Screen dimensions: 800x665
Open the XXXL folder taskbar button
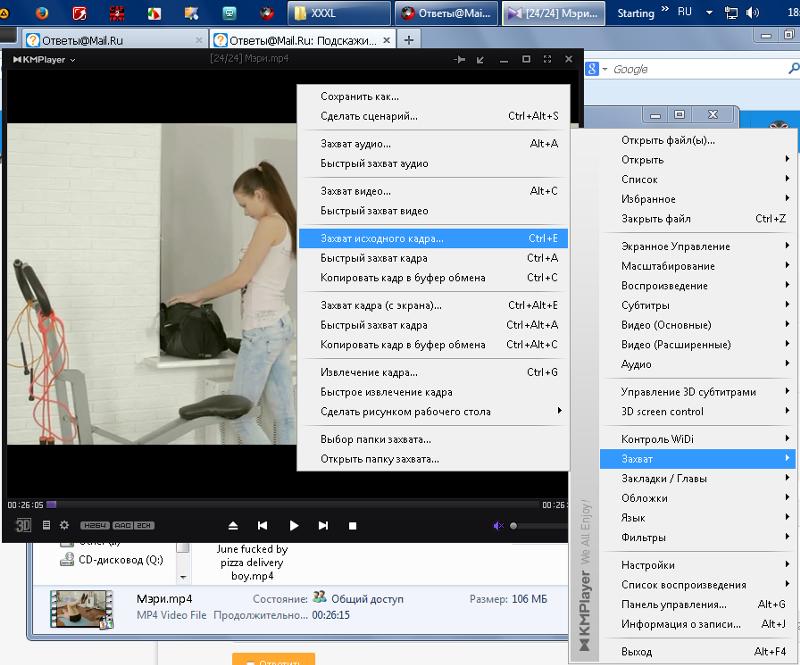click(x=339, y=13)
